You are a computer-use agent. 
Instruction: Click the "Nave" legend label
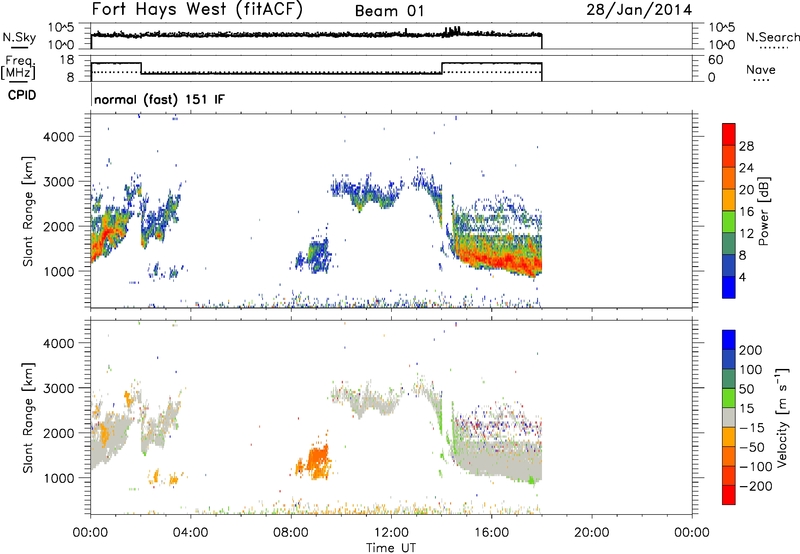(x=760, y=69)
